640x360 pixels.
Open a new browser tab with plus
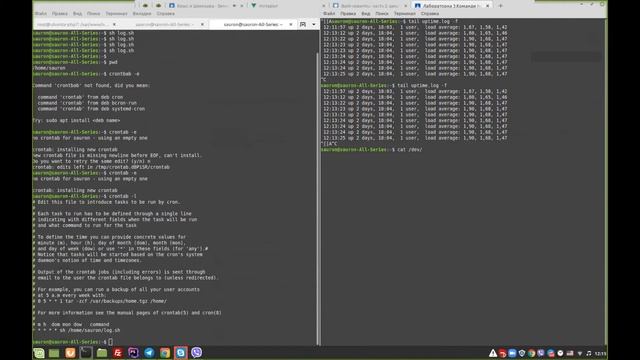point(501,6)
